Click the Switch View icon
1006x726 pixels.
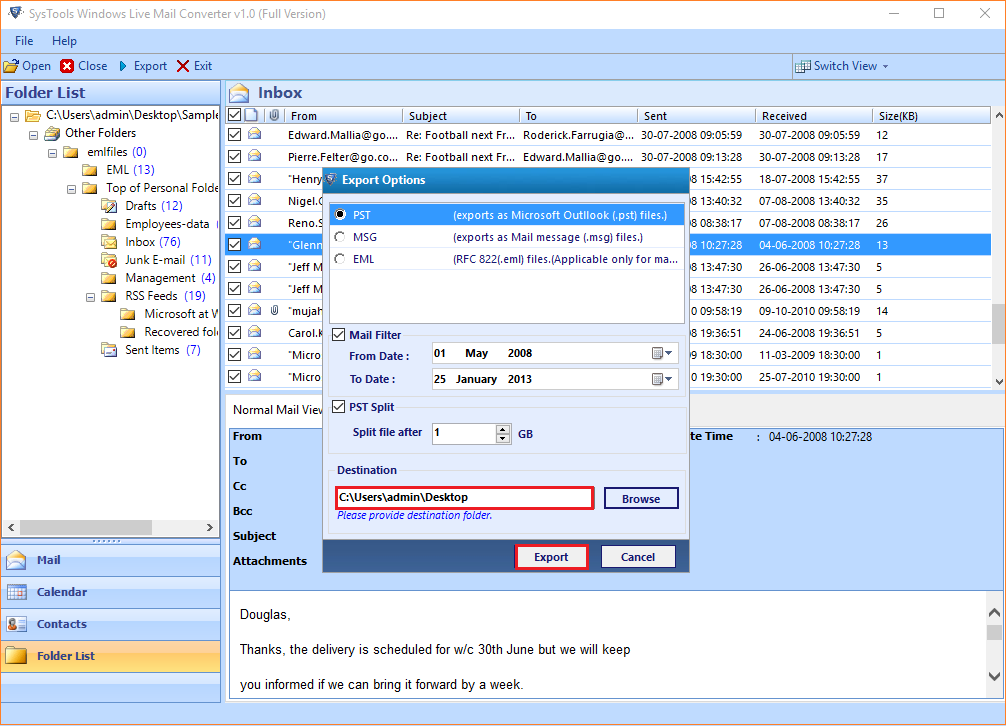point(803,66)
